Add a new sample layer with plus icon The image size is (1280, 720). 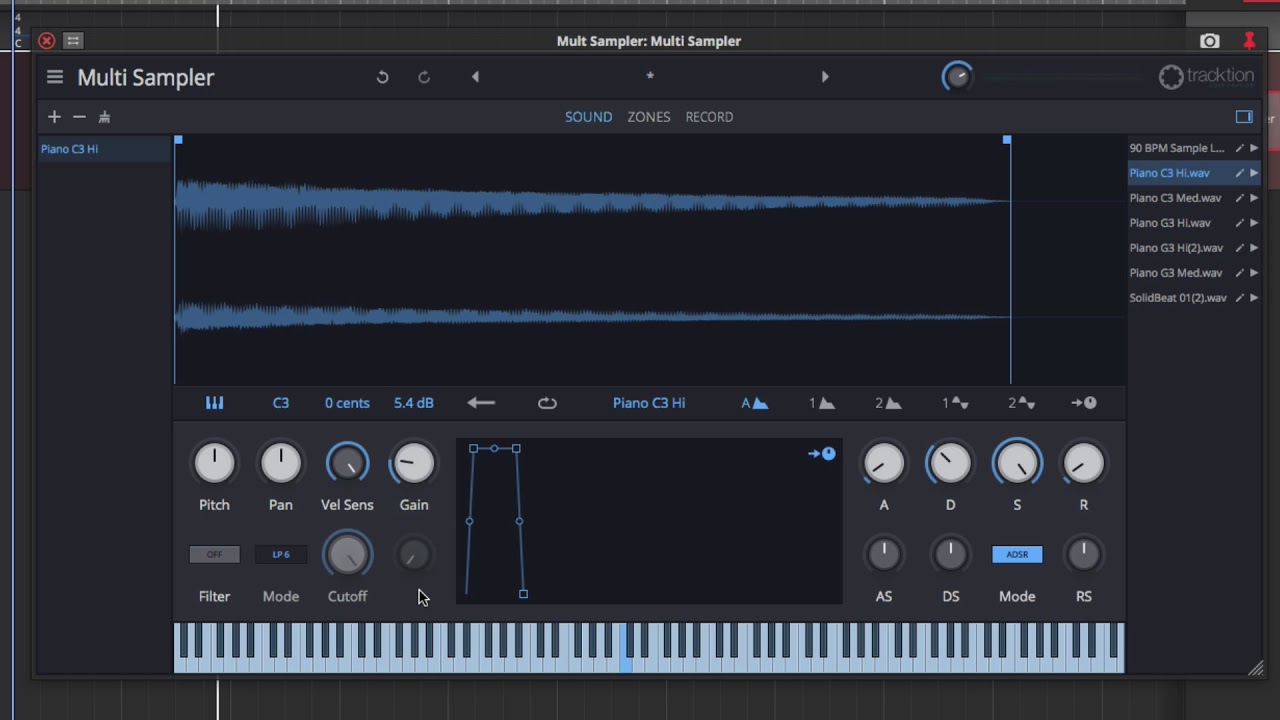(x=54, y=117)
